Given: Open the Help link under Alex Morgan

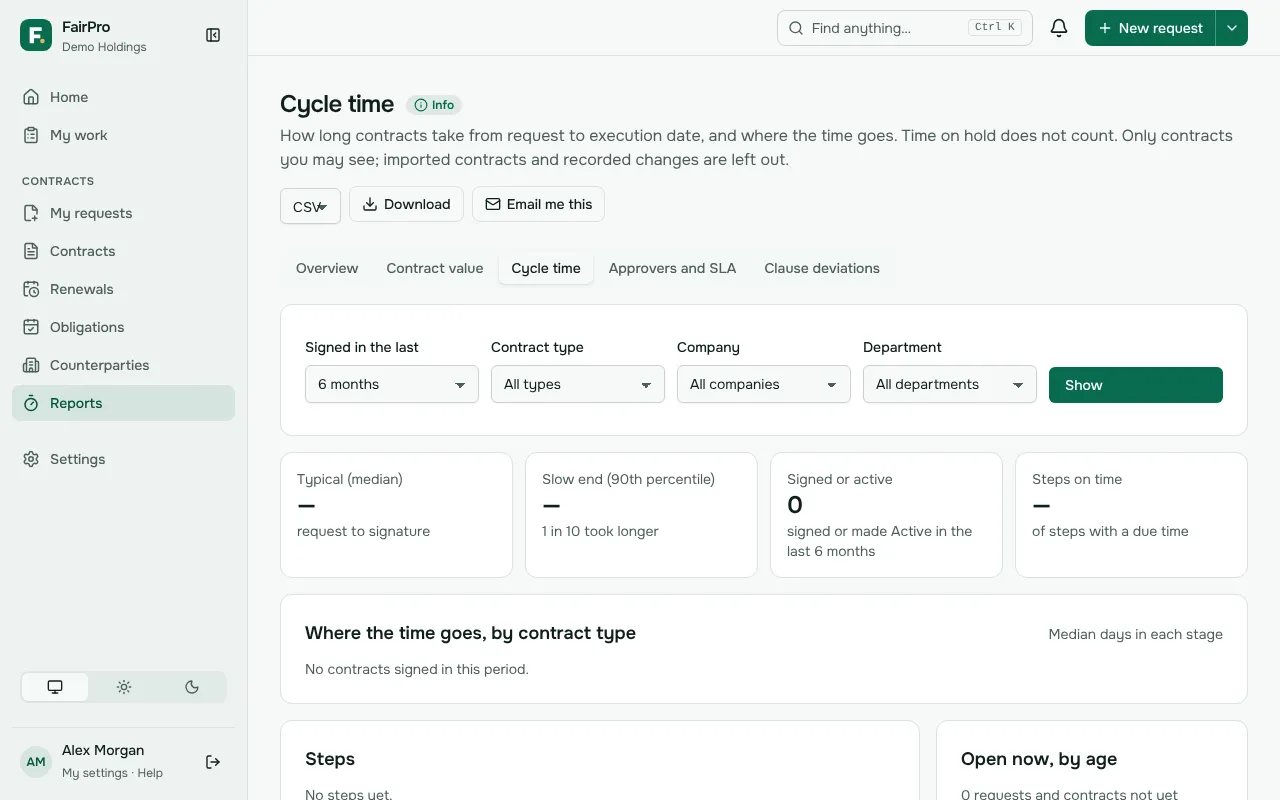Looking at the screenshot, I should [150, 773].
